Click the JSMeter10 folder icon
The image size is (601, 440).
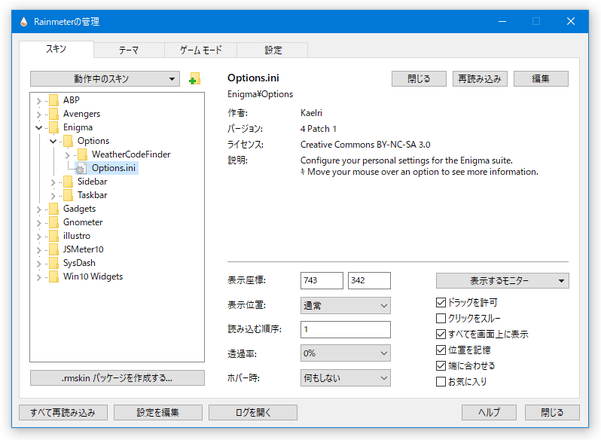[x=54, y=250]
